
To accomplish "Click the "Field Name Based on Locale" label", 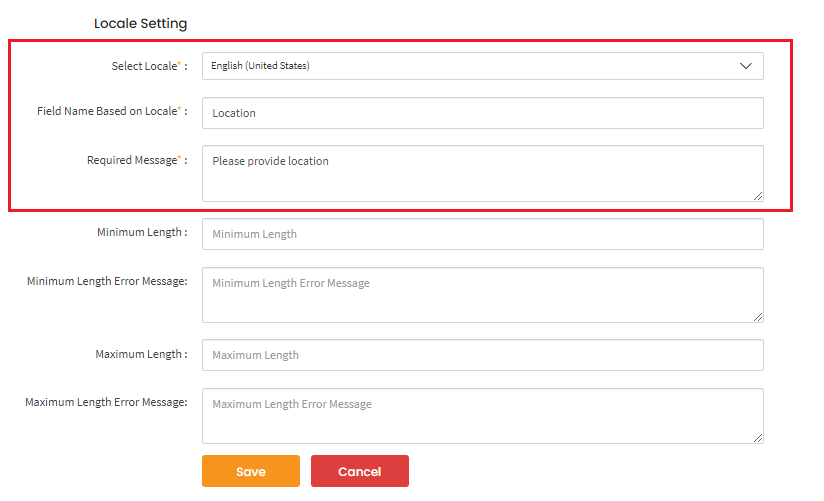I will 107,111.
